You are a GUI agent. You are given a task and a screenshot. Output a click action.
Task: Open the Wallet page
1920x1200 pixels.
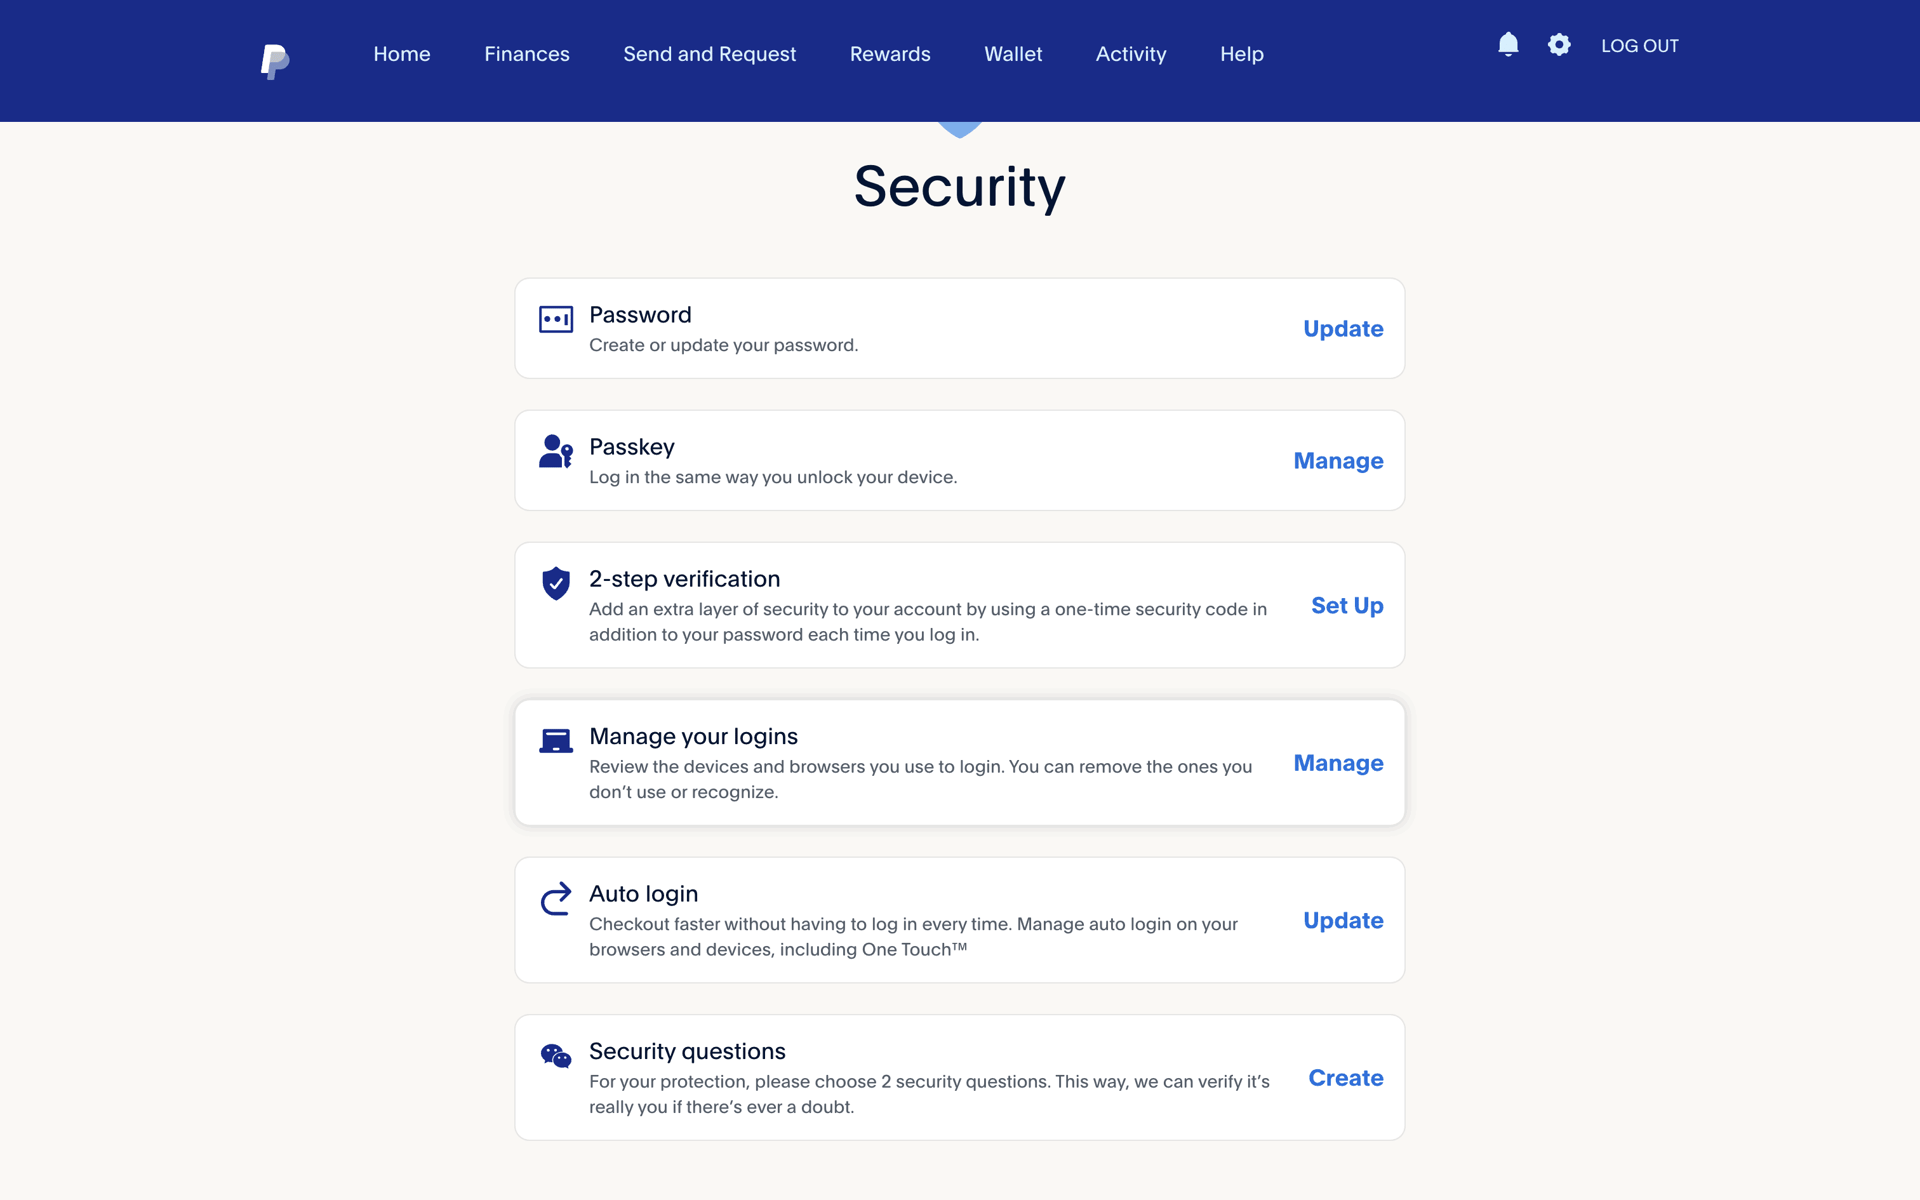(x=1013, y=54)
